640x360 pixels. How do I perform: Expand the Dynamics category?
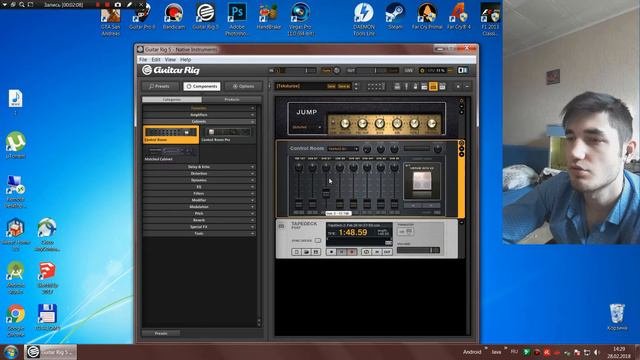(199, 180)
